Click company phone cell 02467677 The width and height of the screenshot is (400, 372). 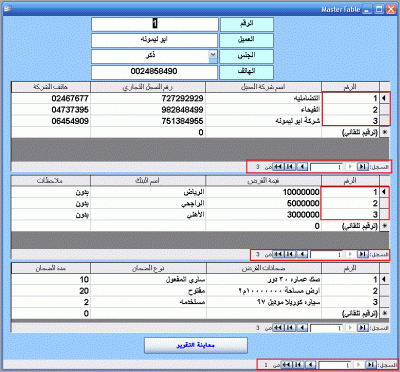[x=51, y=98]
